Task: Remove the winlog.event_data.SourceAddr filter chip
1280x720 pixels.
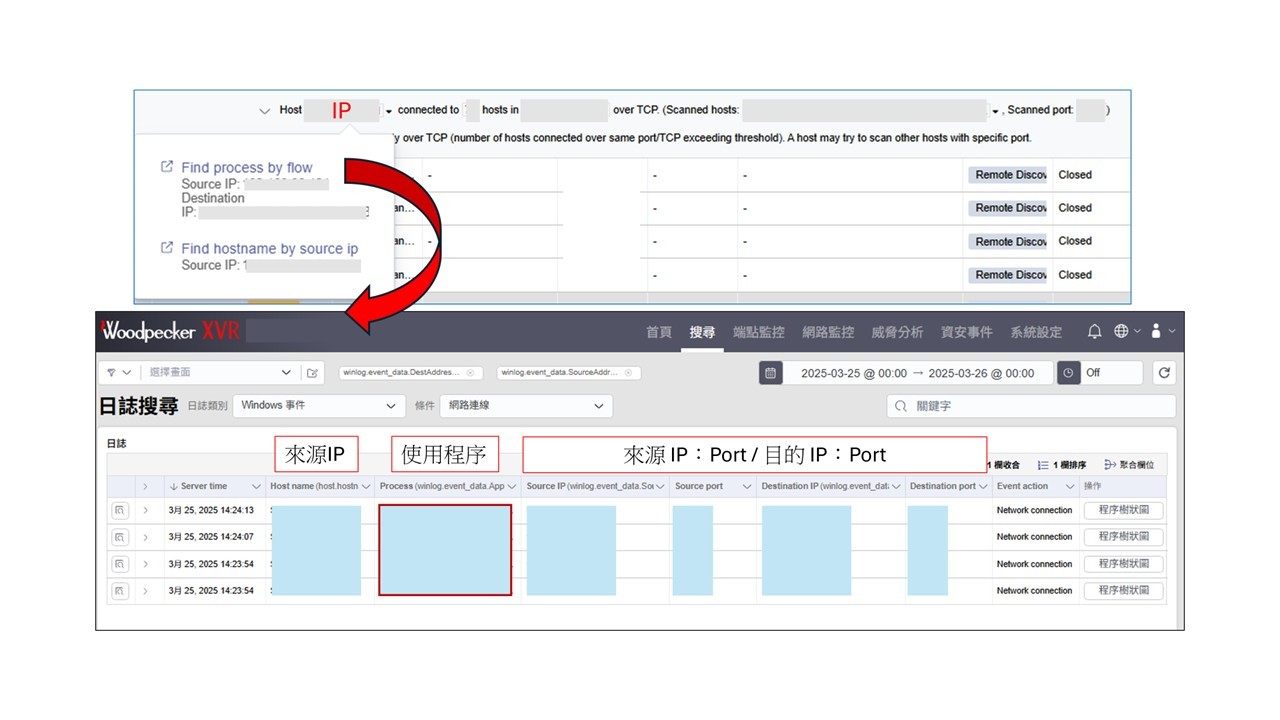Action: point(628,373)
